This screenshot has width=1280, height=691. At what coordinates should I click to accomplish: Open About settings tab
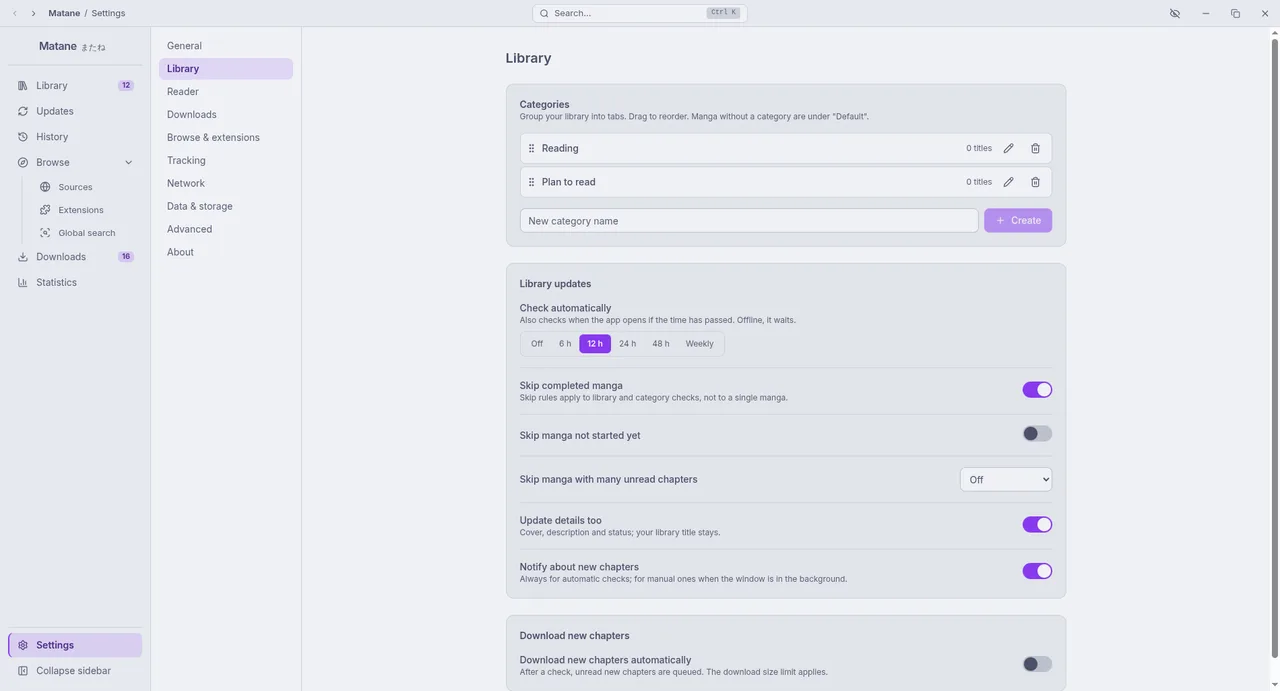[226, 253]
